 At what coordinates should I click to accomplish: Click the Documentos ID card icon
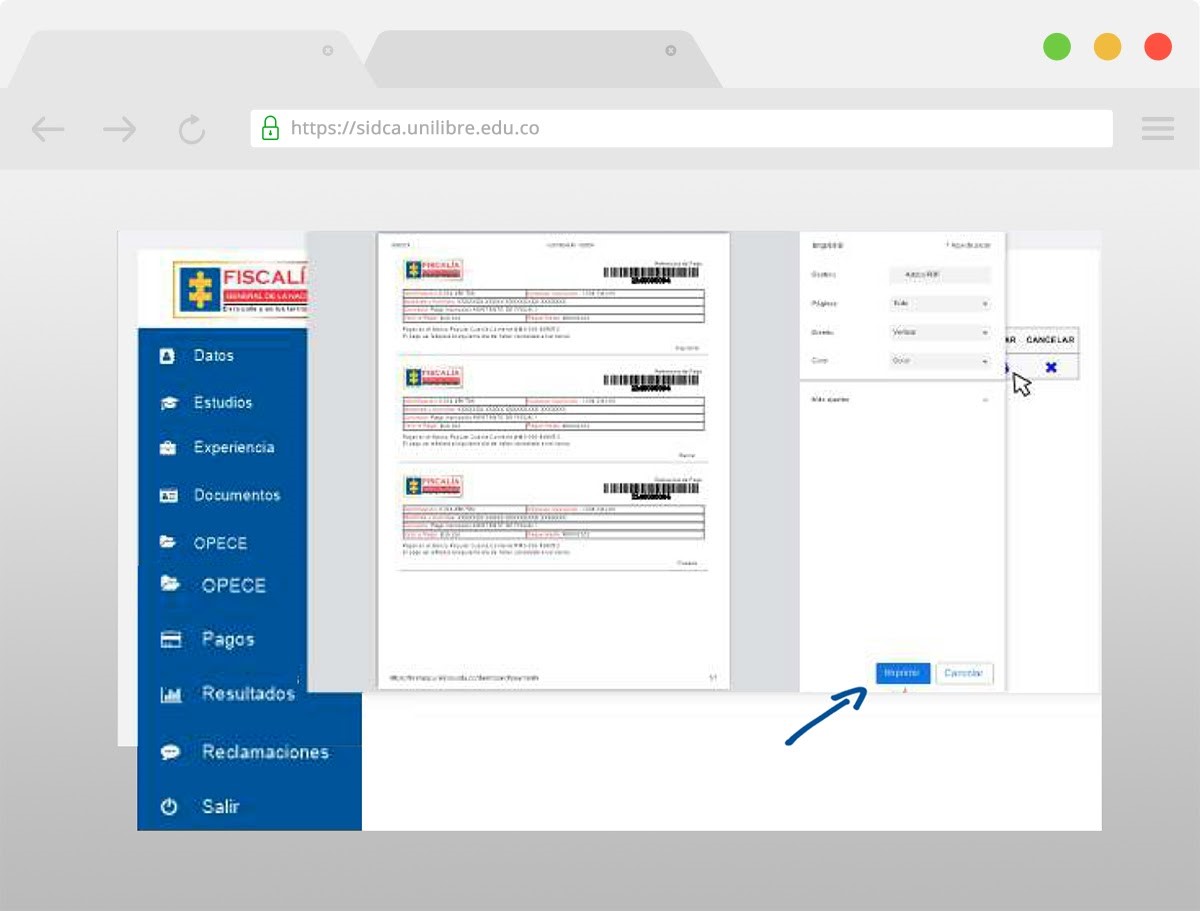(168, 495)
